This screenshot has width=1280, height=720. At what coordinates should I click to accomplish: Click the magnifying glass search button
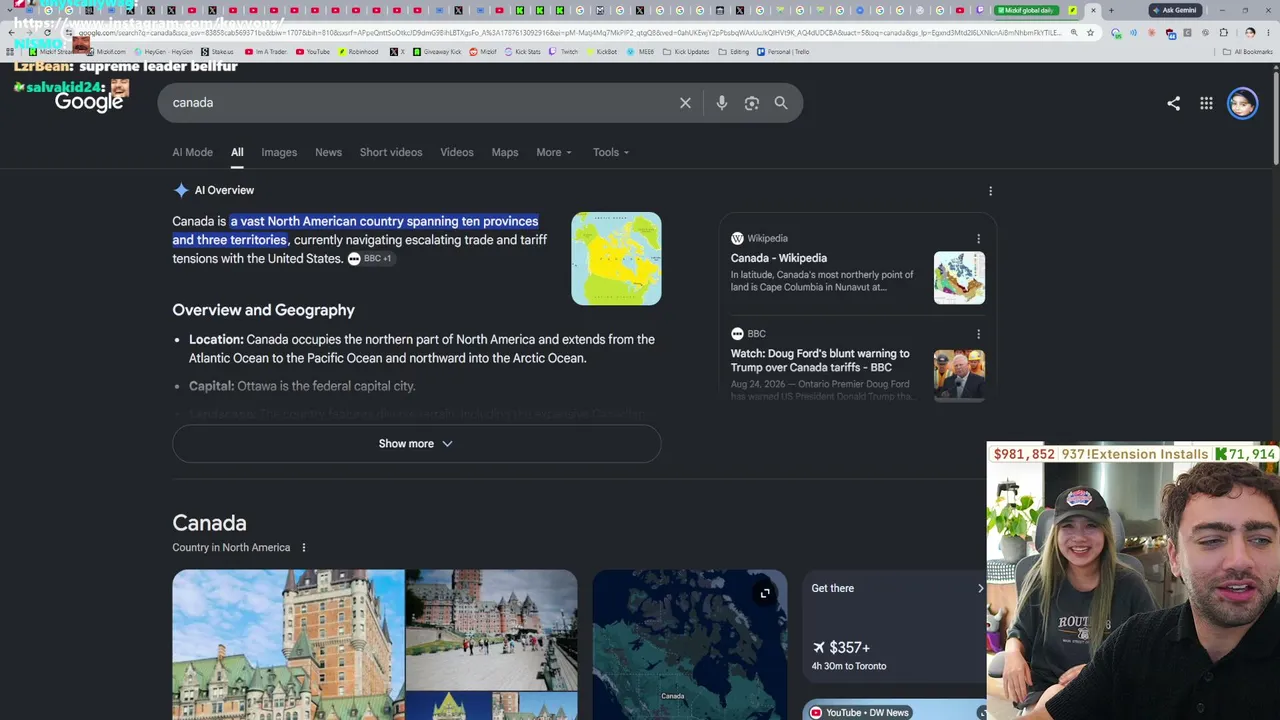click(x=781, y=103)
